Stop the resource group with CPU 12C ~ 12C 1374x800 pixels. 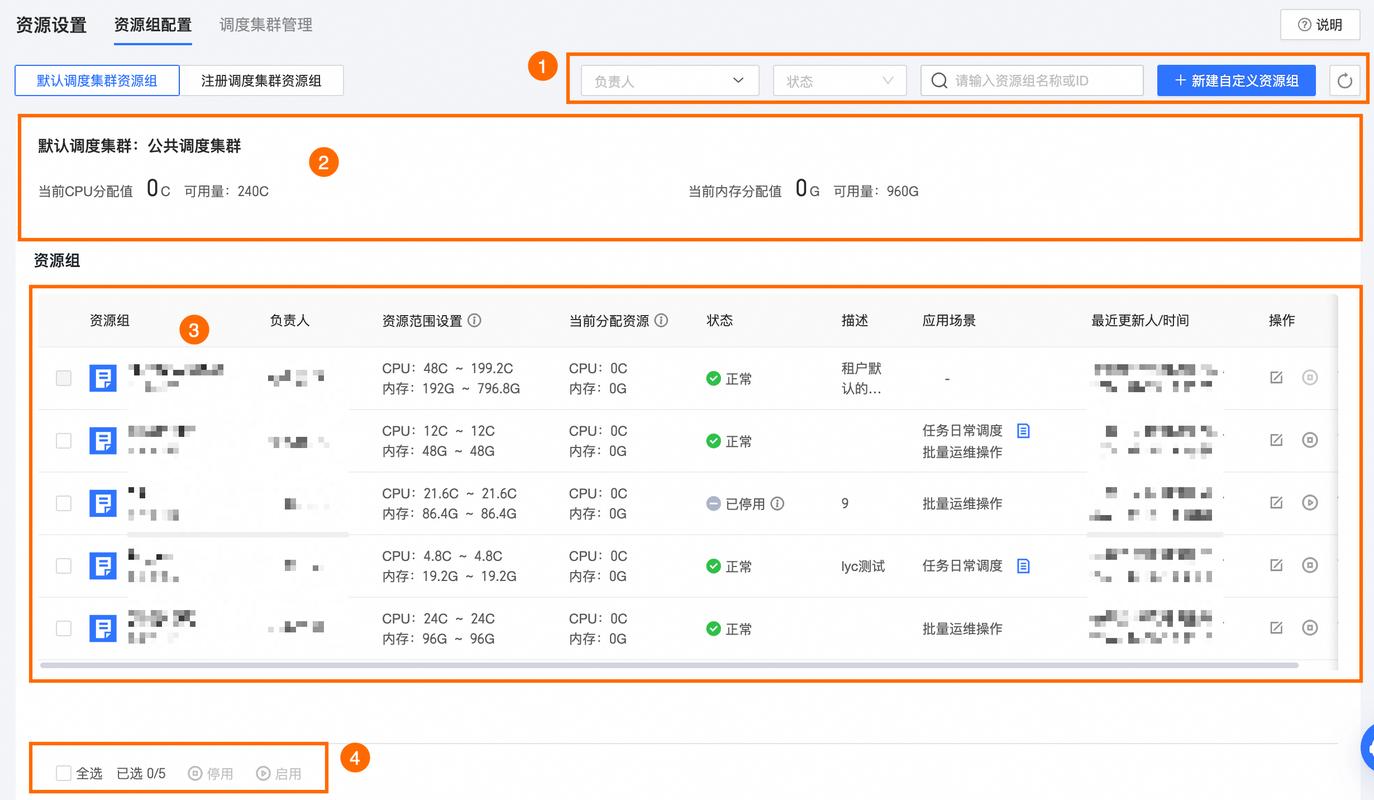click(x=1310, y=440)
